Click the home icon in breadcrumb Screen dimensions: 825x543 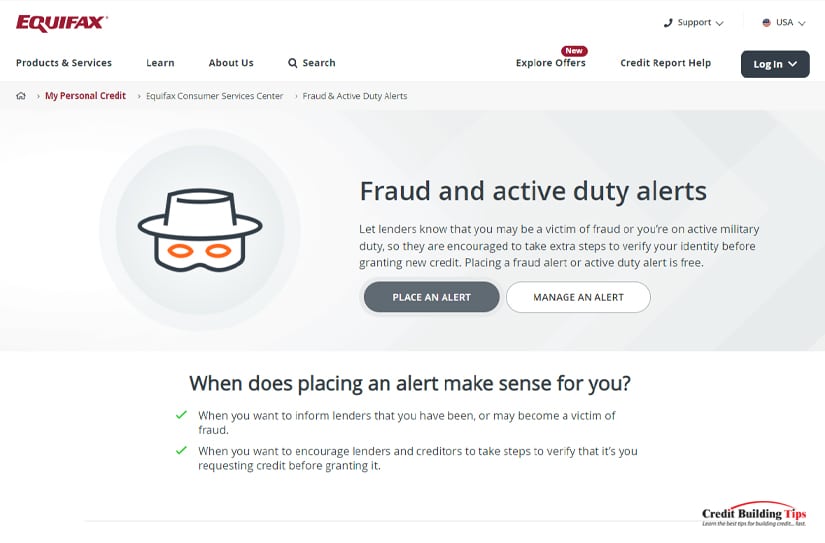pos(21,96)
